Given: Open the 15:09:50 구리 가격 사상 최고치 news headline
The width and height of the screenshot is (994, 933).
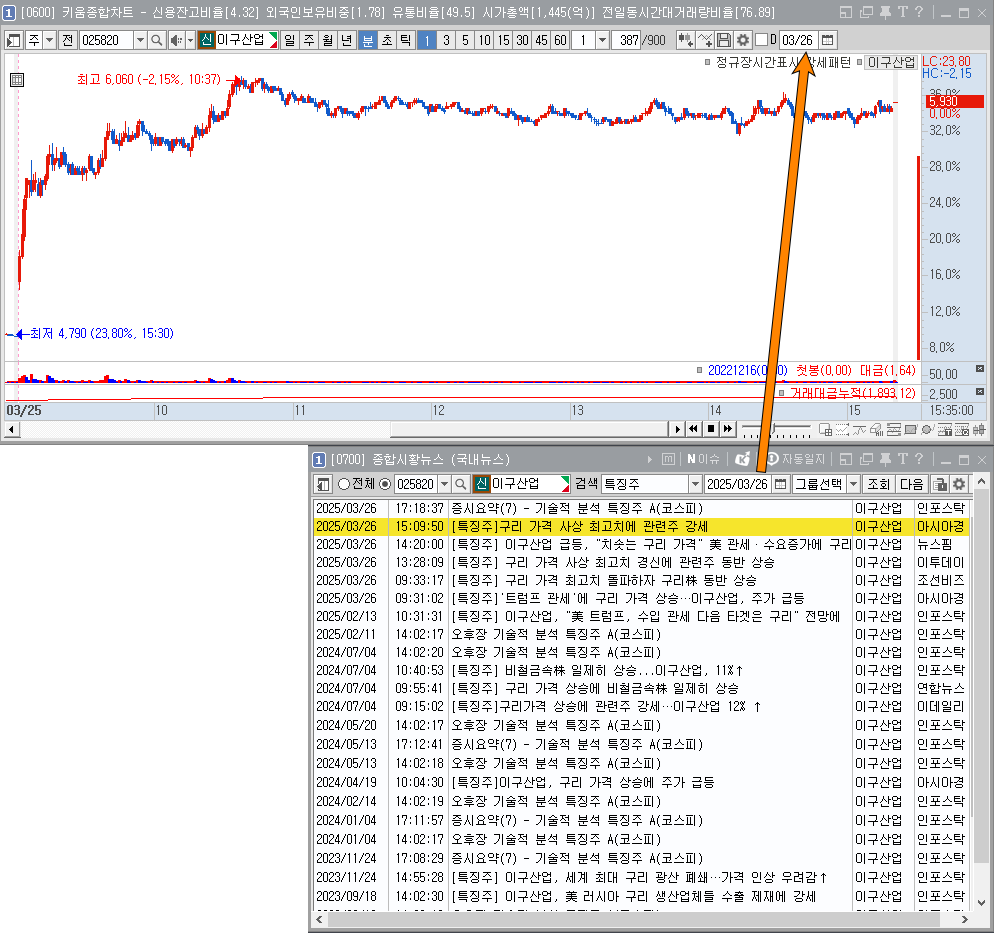Looking at the screenshot, I should [580, 526].
